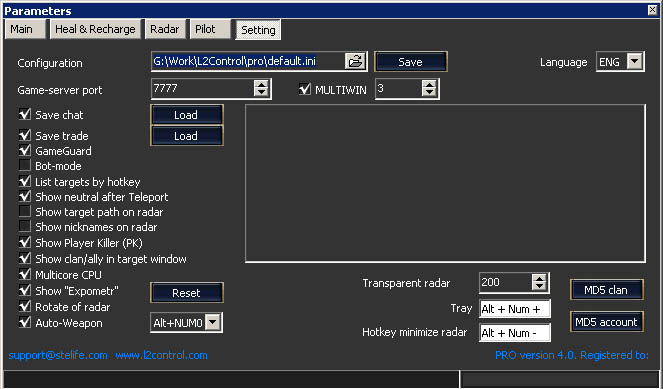Click the large empty log text area
This screenshot has height=389, width=663.
(x=445, y=184)
